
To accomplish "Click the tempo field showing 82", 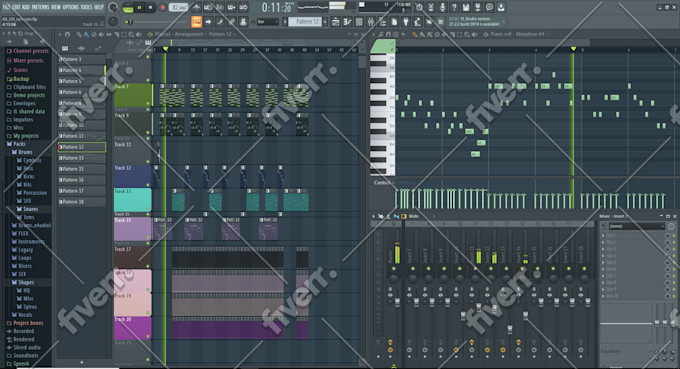I will 178,7.
